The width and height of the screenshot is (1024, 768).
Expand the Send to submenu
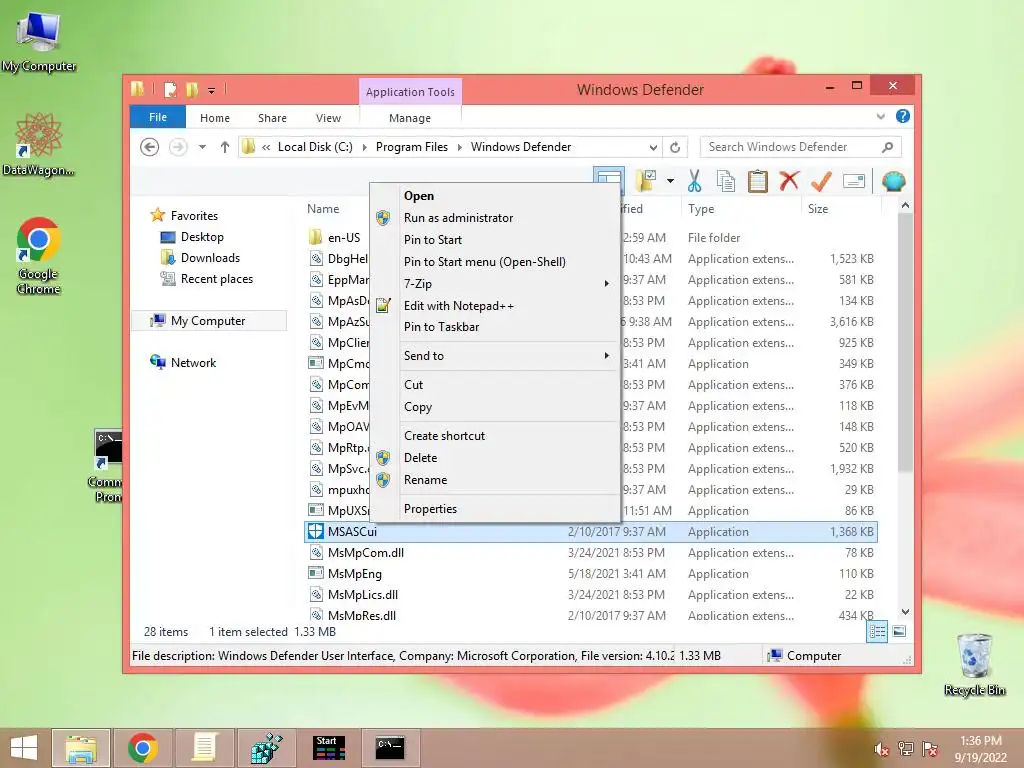click(x=496, y=356)
